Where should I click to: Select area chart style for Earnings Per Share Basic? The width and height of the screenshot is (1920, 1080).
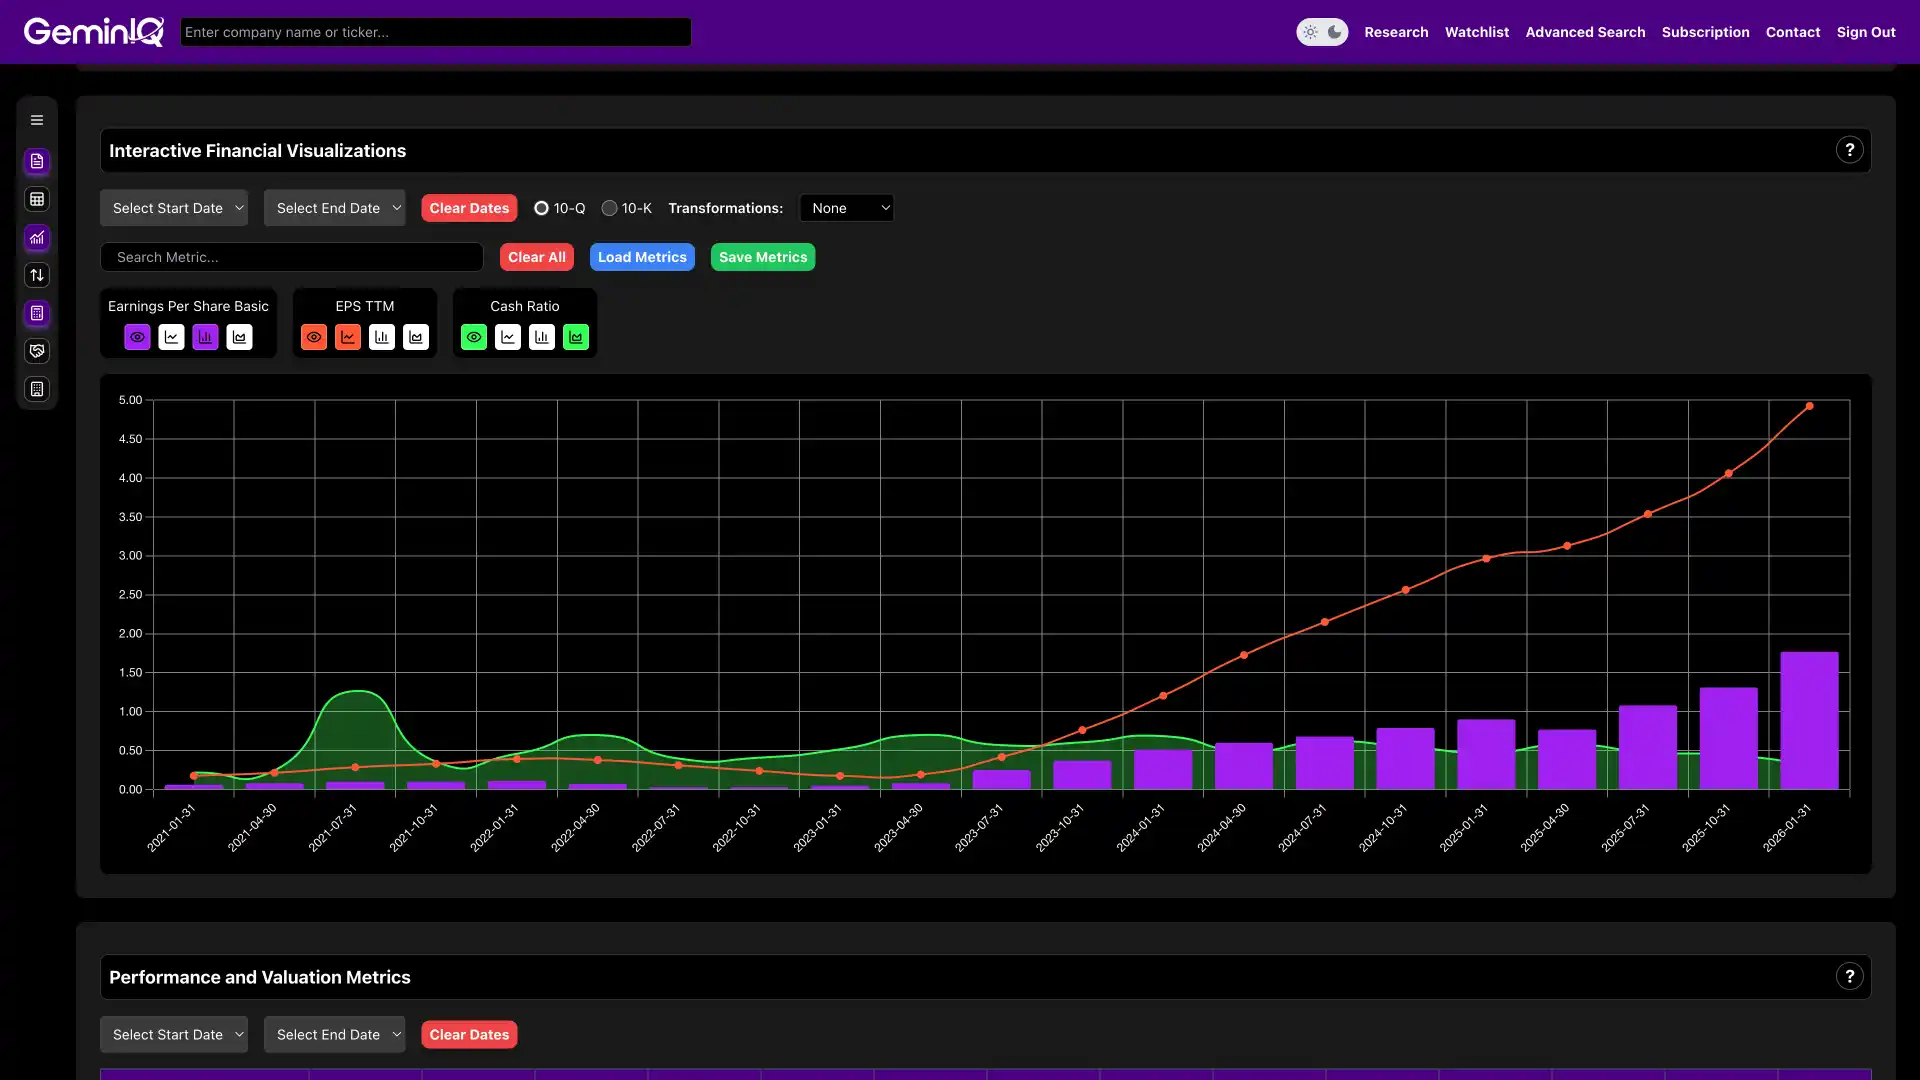click(x=239, y=337)
